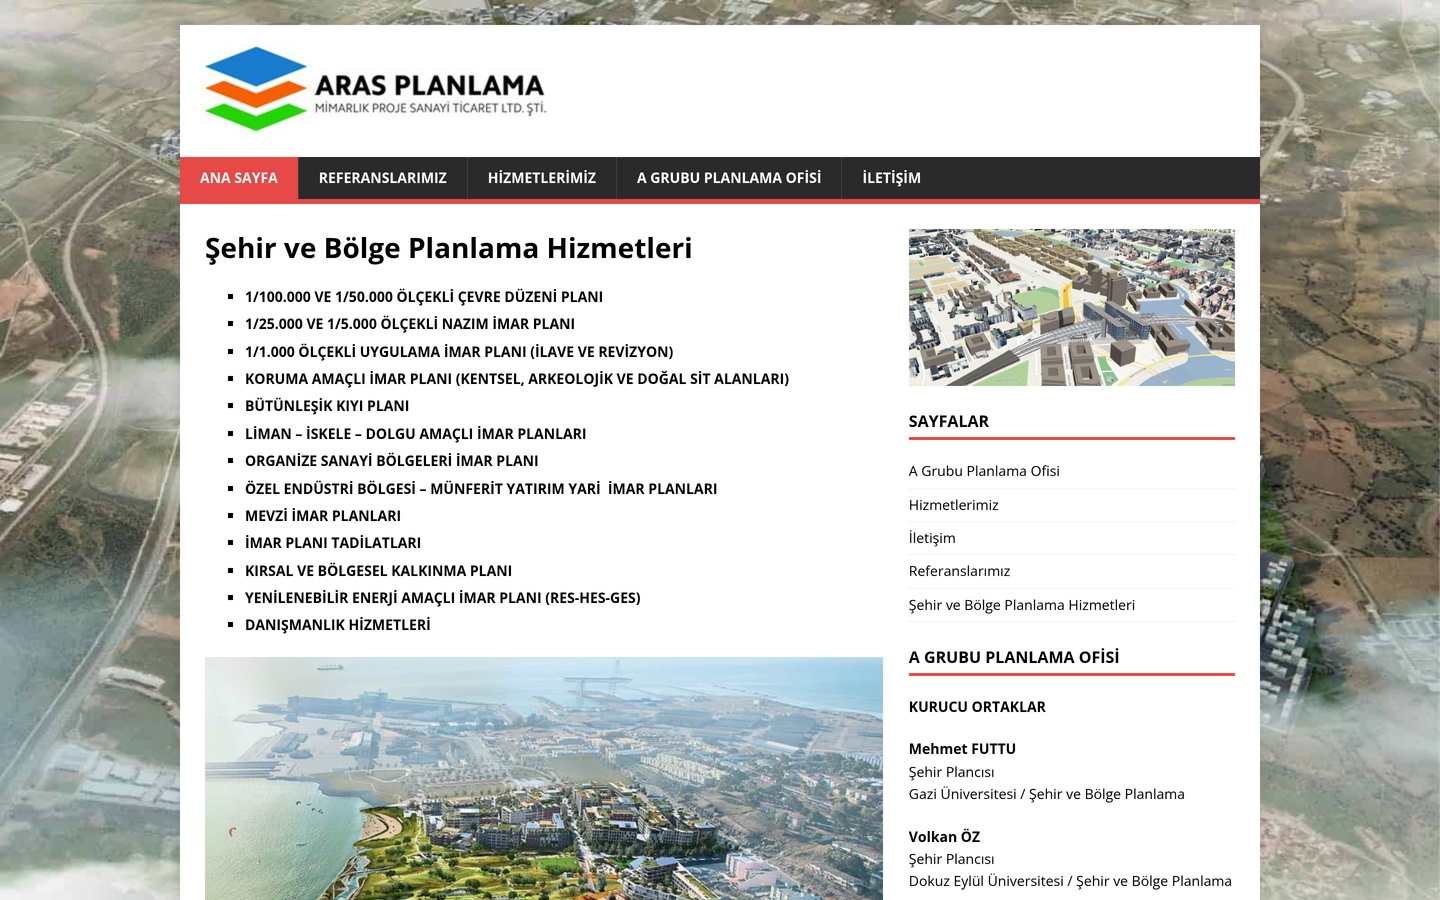The image size is (1440, 900).
Task: Open Şehir ve Bölge Planlama Hizmetleri sidebar link
Action: [1022, 605]
